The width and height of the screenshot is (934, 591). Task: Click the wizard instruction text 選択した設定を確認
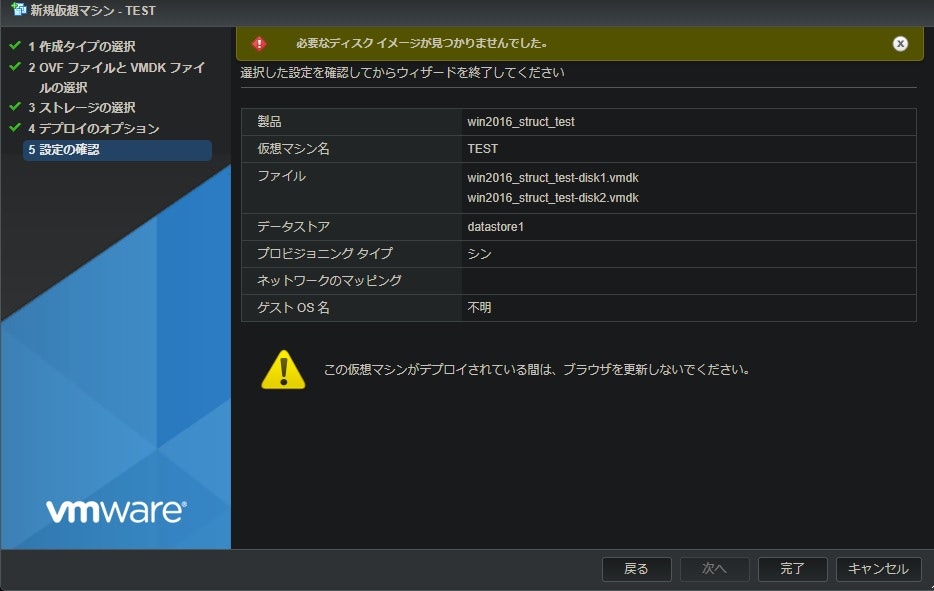pyautogui.click(x=403, y=73)
